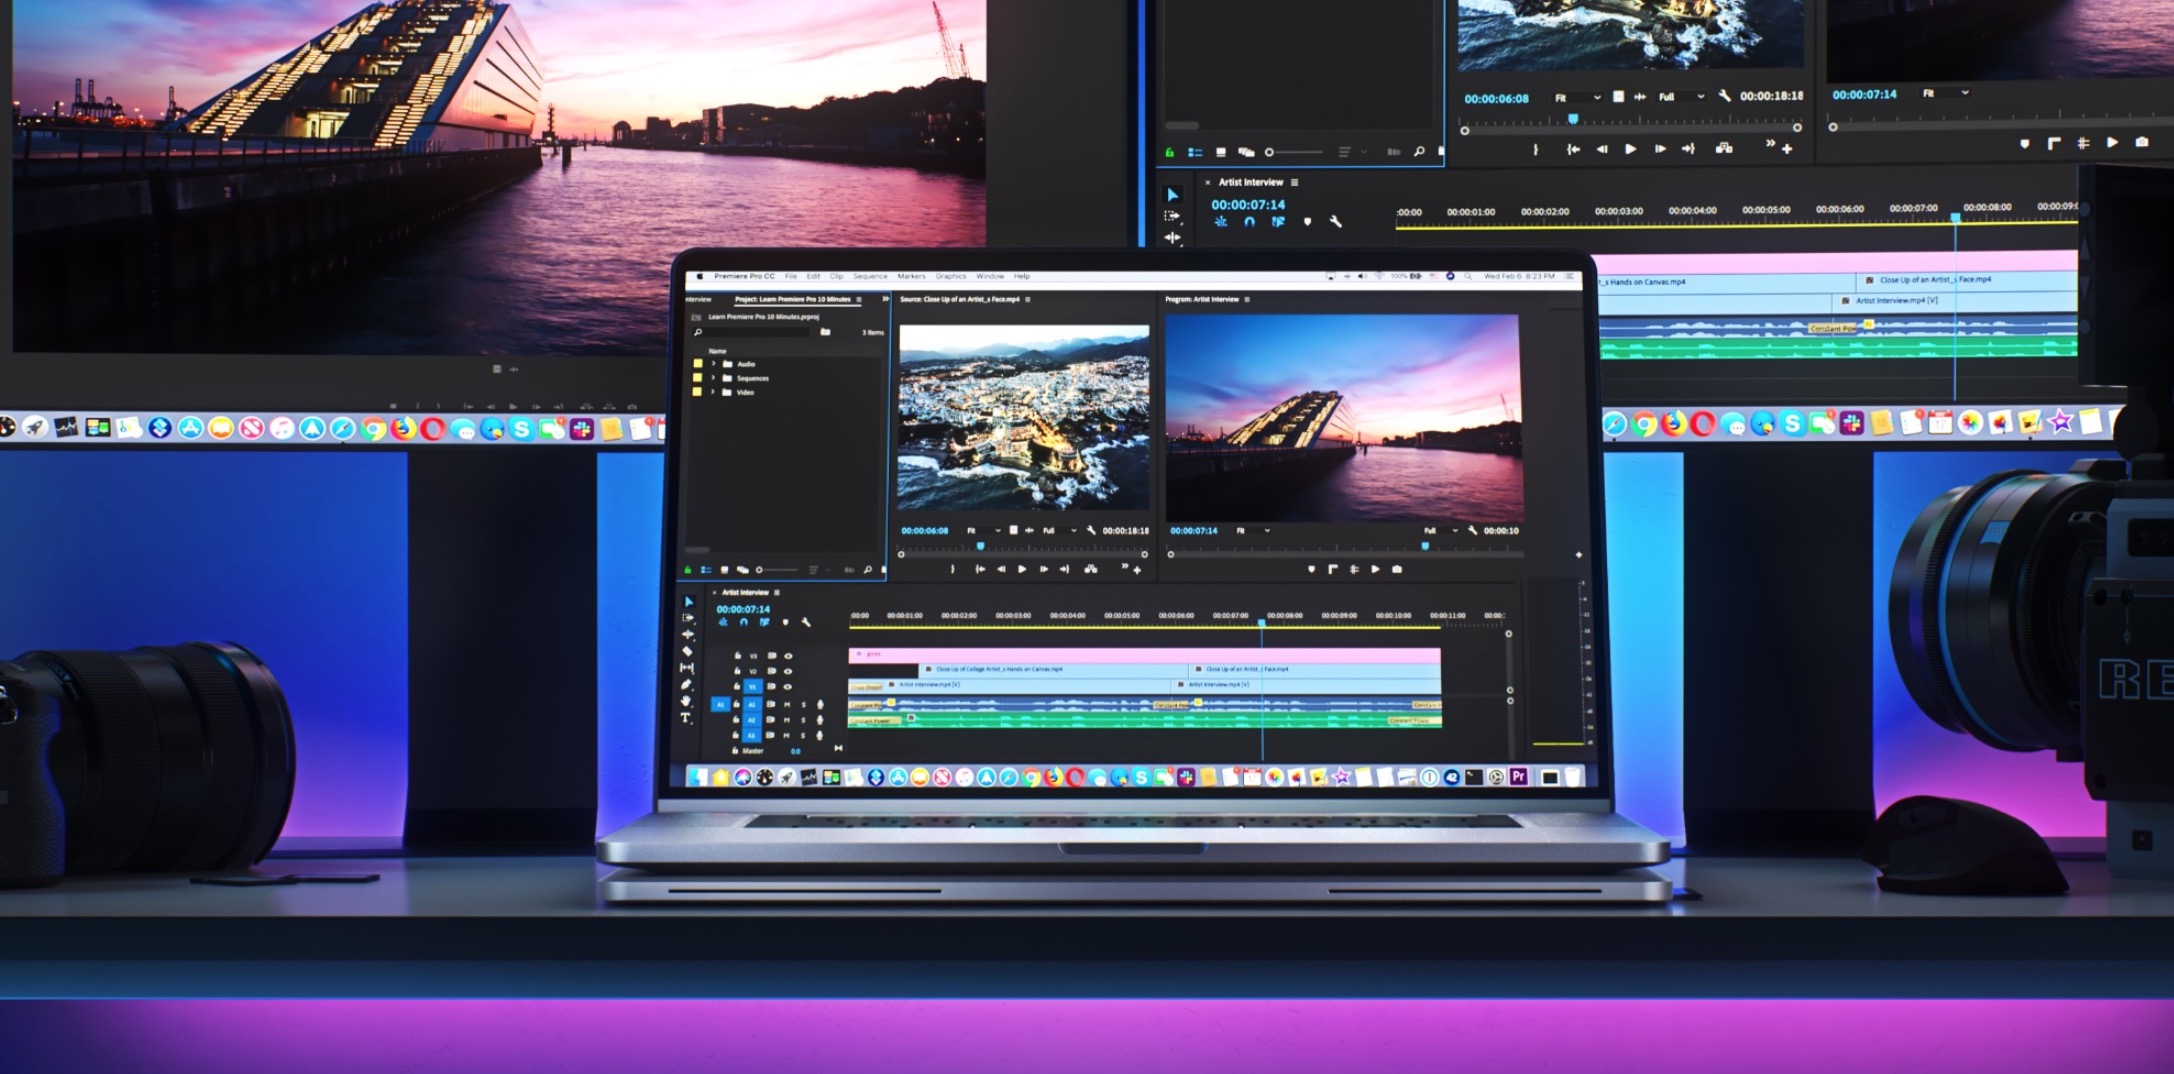Show hidden panels via double-arrow beside Project tab
The height and width of the screenshot is (1074, 2174).
[x=885, y=299]
